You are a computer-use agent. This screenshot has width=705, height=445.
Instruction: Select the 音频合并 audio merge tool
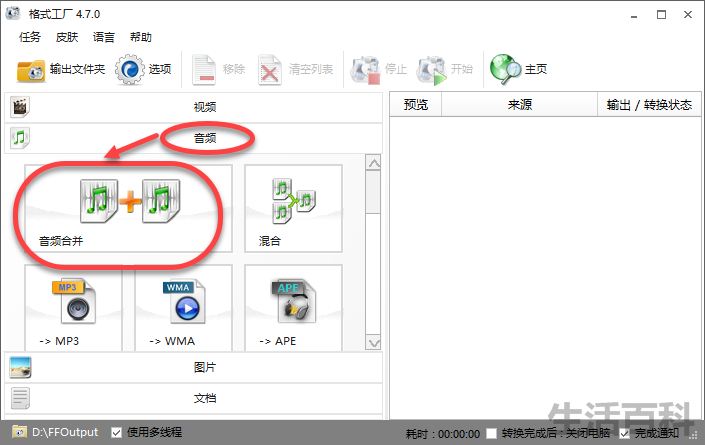(129, 208)
